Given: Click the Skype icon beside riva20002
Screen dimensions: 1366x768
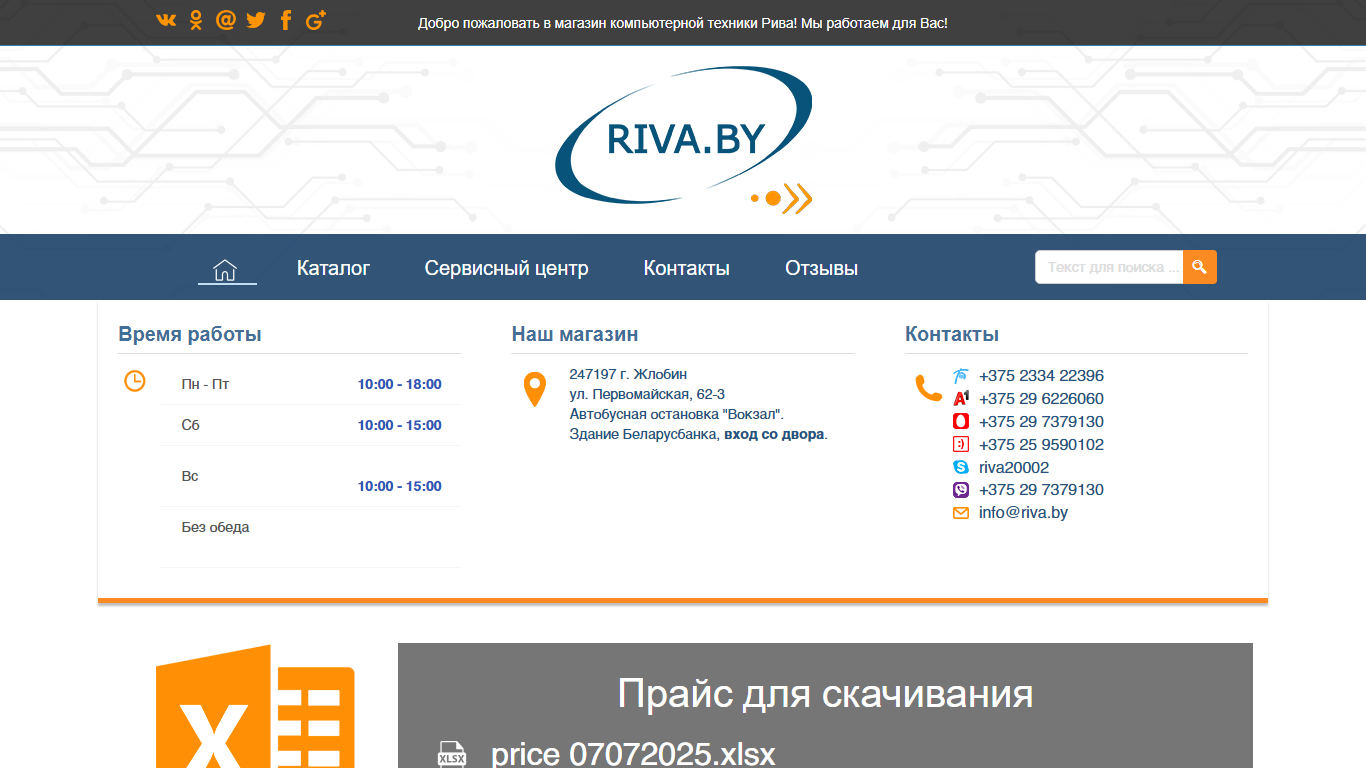Looking at the screenshot, I should (961, 467).
